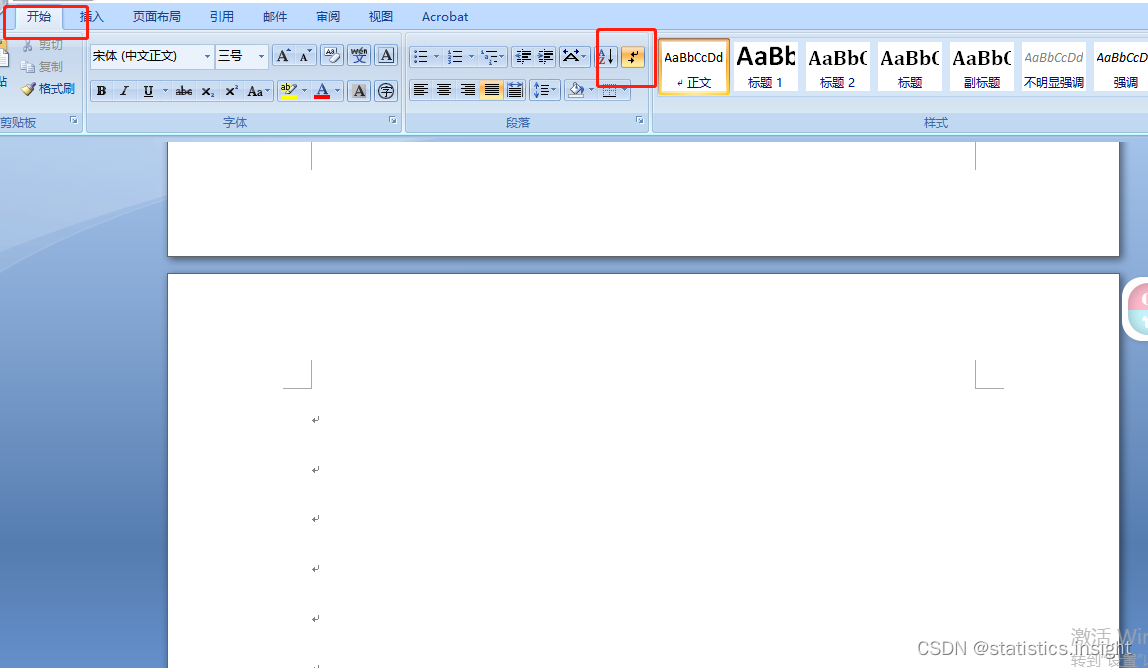Screen dimensions: 1148x668
Task: Click the Center alignment icon
Action: pyautogui.click(x=443, y=90)
